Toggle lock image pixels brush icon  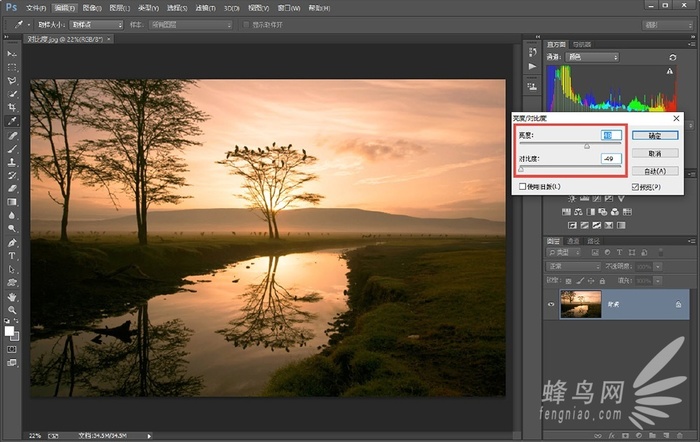tap(579, 281)
